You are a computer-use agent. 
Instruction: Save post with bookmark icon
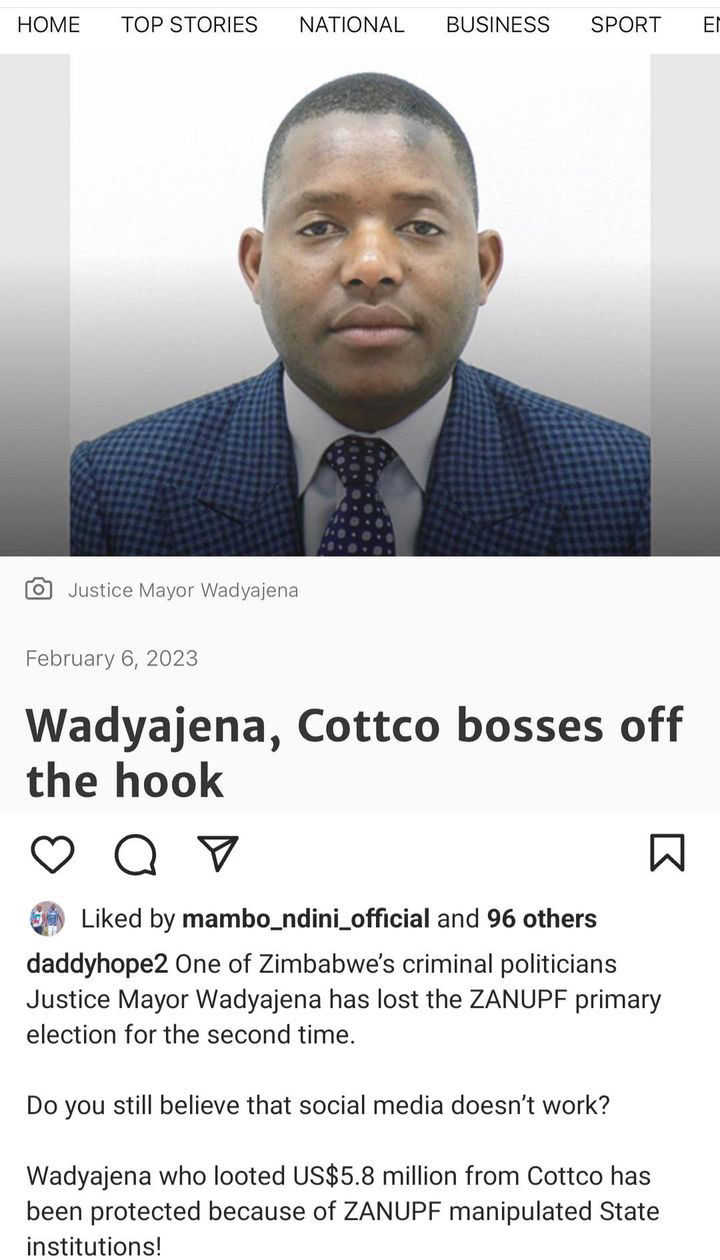coord(667,853)
